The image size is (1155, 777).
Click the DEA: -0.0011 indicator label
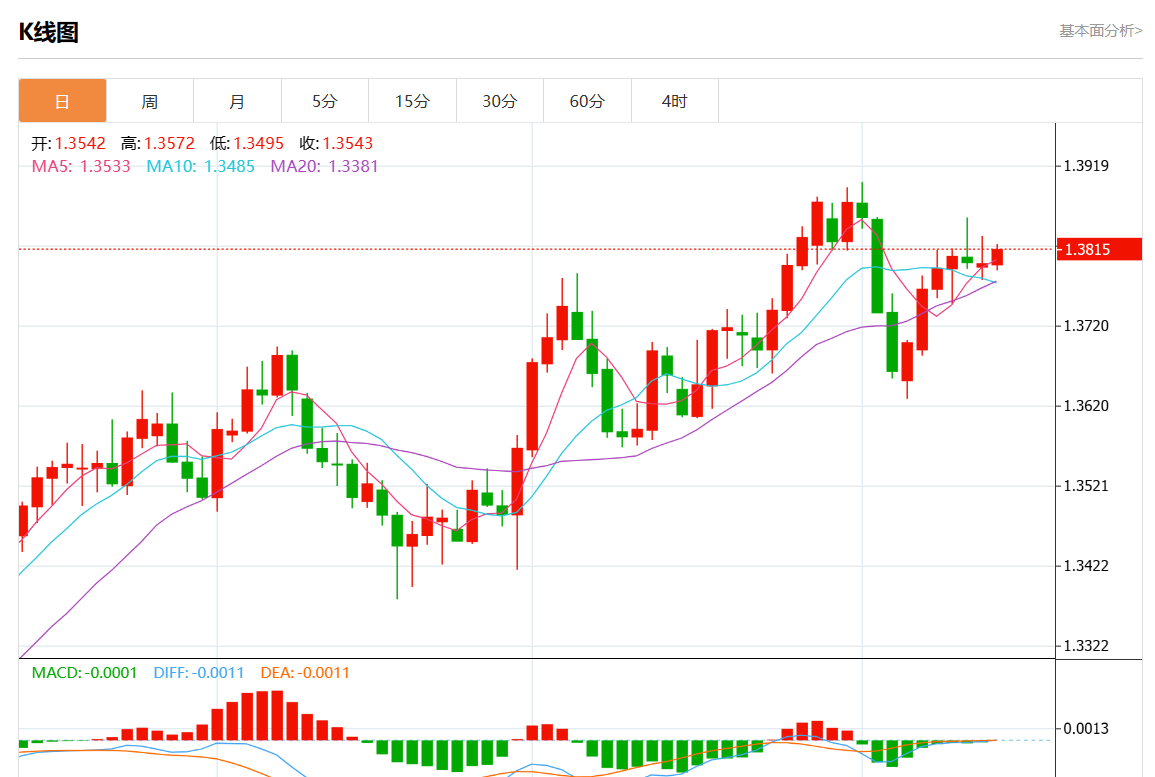click(x=305, y=672)
